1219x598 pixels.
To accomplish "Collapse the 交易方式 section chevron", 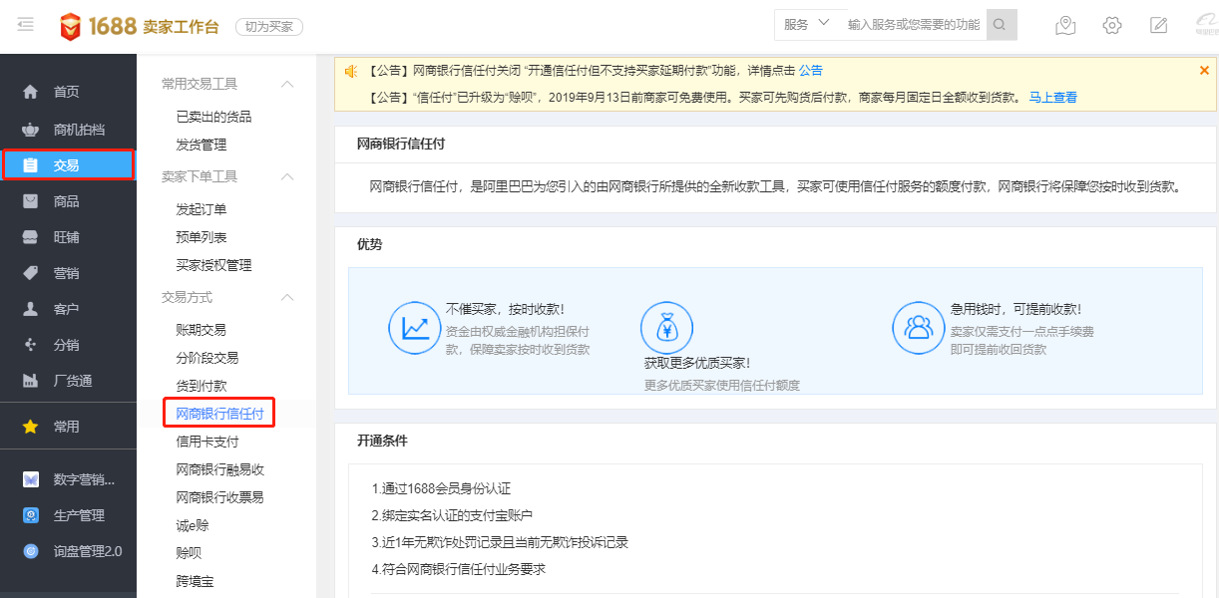I will click(287, 298).
